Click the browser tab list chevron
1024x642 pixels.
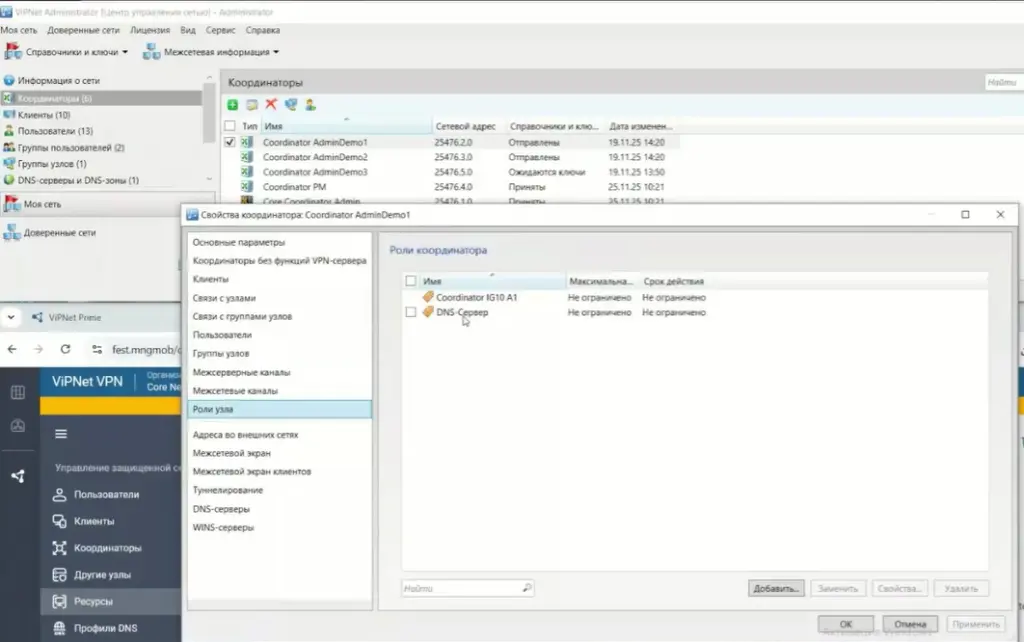tap(11, 317)
